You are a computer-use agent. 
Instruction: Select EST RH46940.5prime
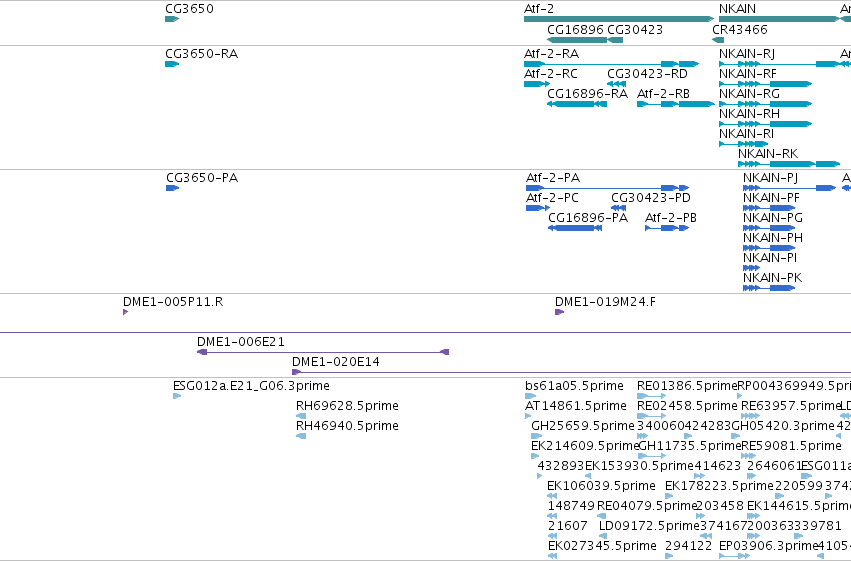pos(347,426)
